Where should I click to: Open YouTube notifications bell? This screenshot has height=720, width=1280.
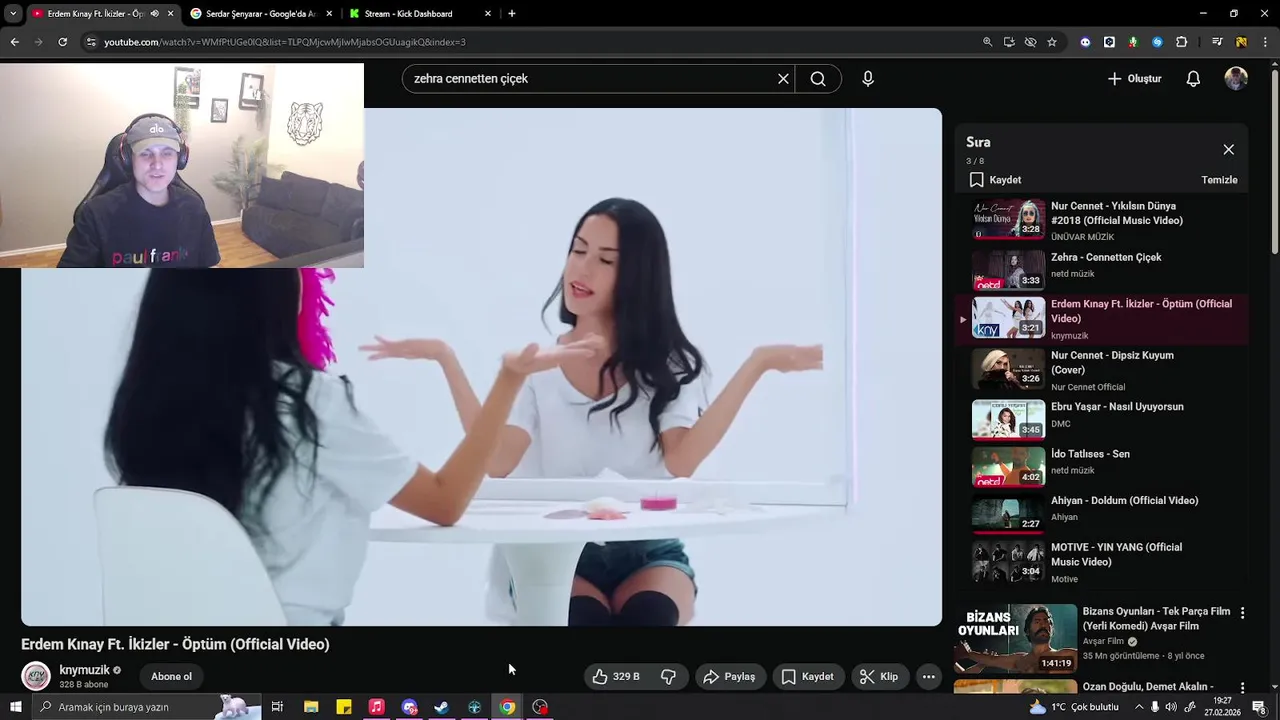click(x=1193, y=79)
